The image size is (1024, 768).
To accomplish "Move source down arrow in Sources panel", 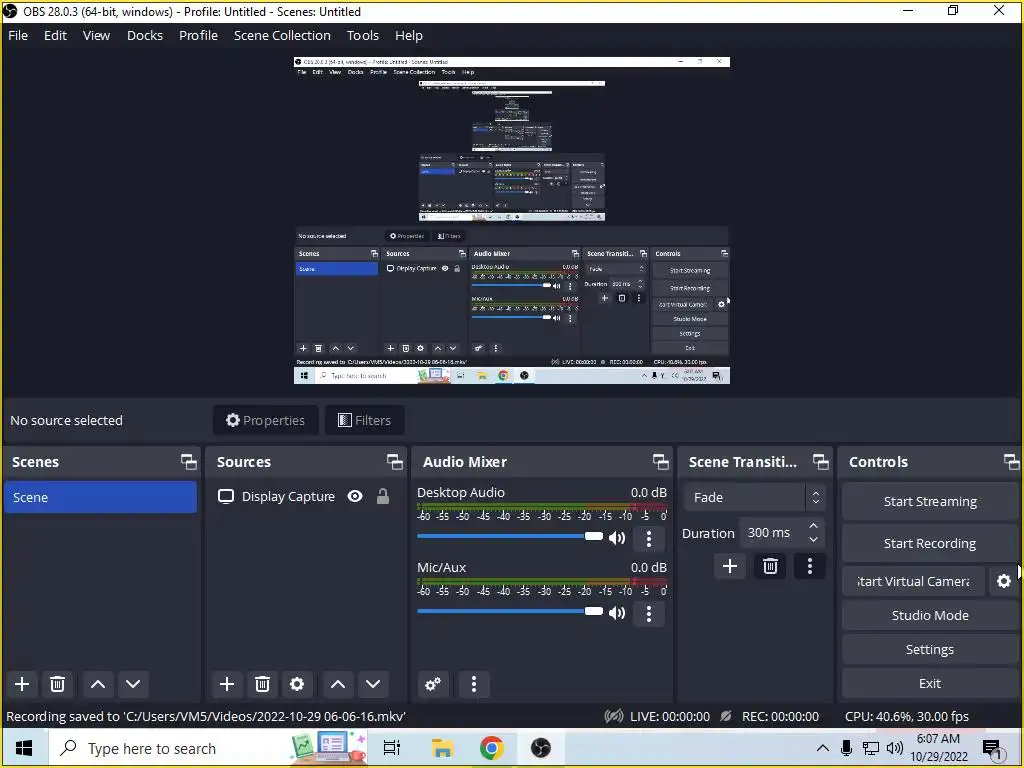I will click(373, 684).
